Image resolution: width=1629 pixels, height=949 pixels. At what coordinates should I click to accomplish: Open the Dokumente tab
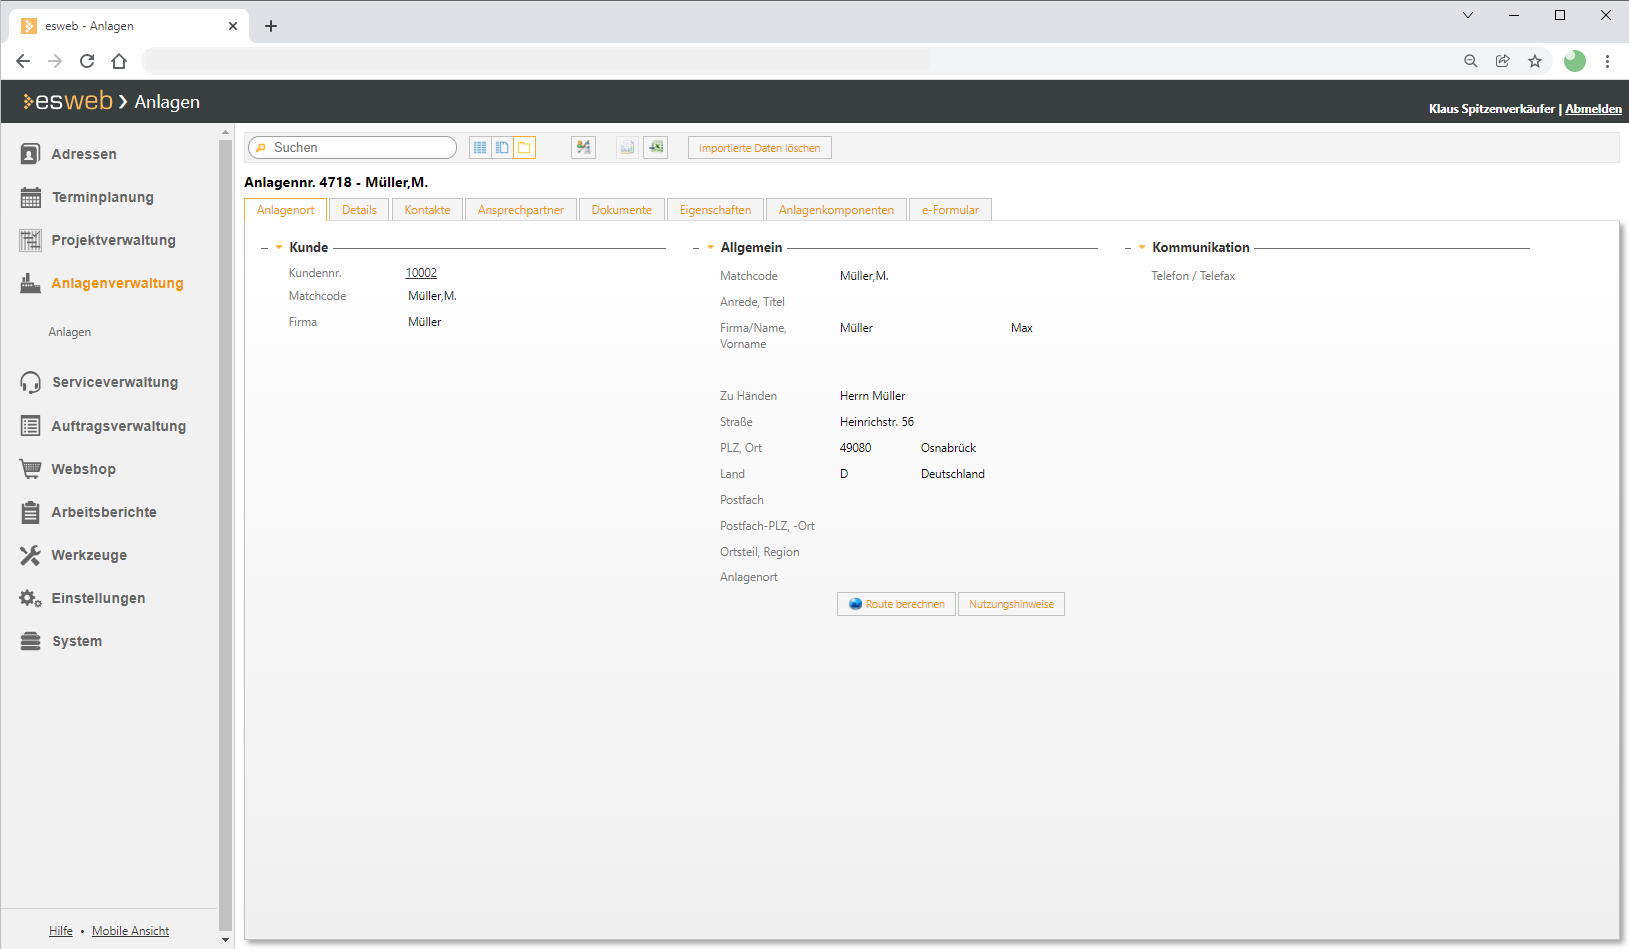click(621, 210)
